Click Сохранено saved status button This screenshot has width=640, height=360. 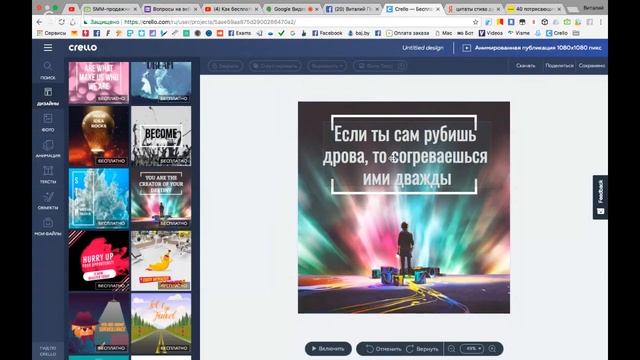(592, 66)
